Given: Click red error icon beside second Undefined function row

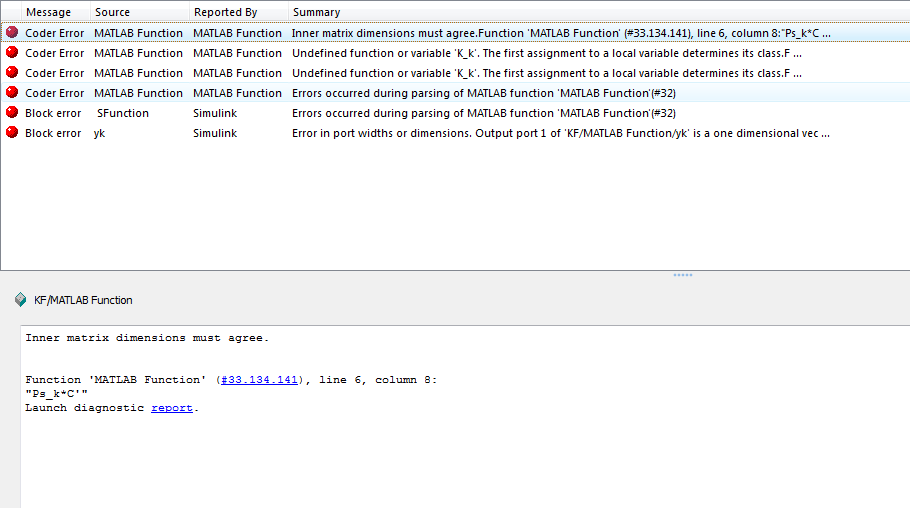Looking at the screenshot, I should [12, 73].
